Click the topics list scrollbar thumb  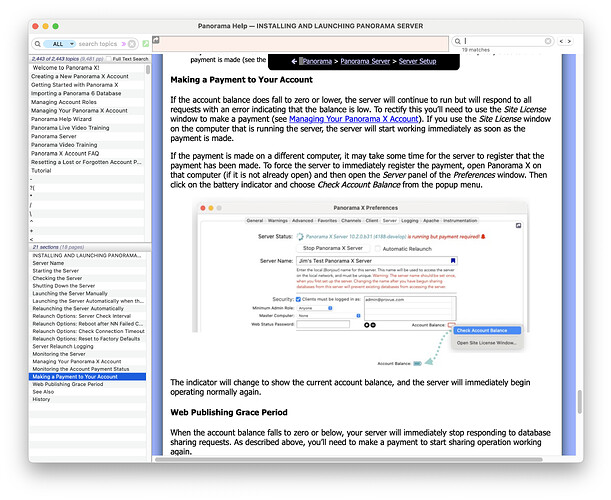[x=148, y=69]
